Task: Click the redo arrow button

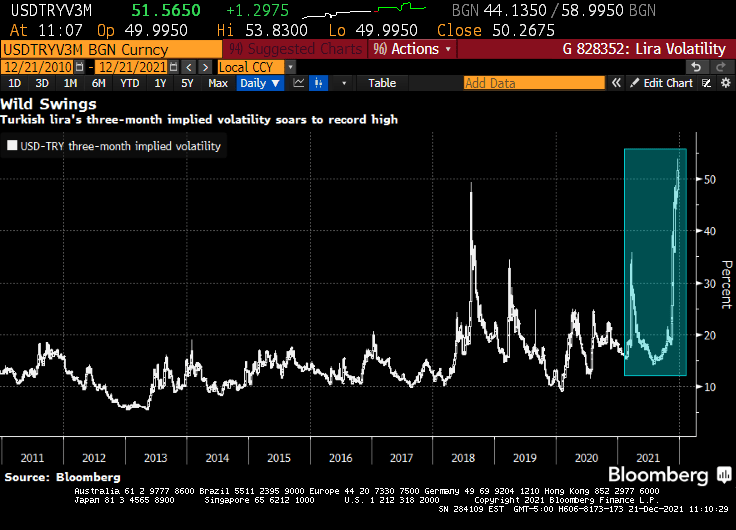Action: click(719, 66)
